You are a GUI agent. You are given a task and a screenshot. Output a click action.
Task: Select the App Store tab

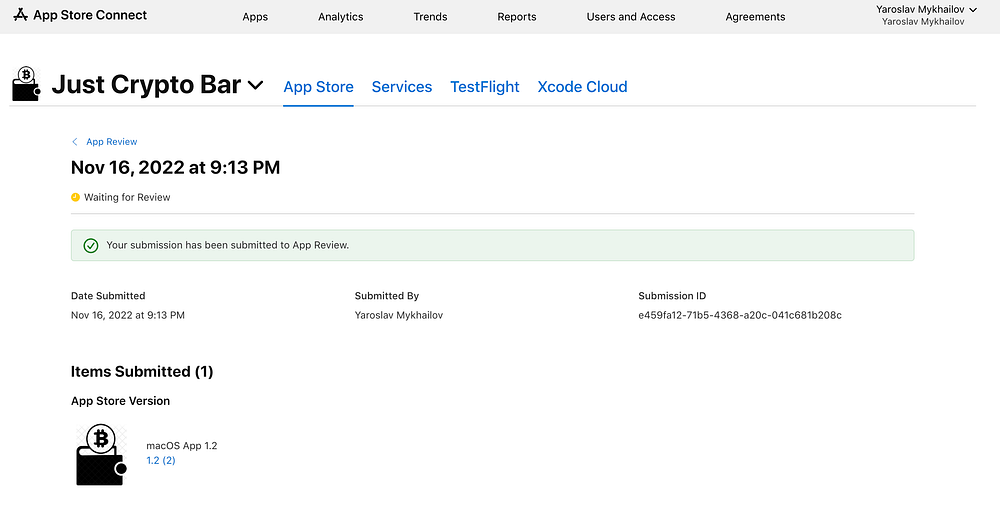(x=318, y=87)
